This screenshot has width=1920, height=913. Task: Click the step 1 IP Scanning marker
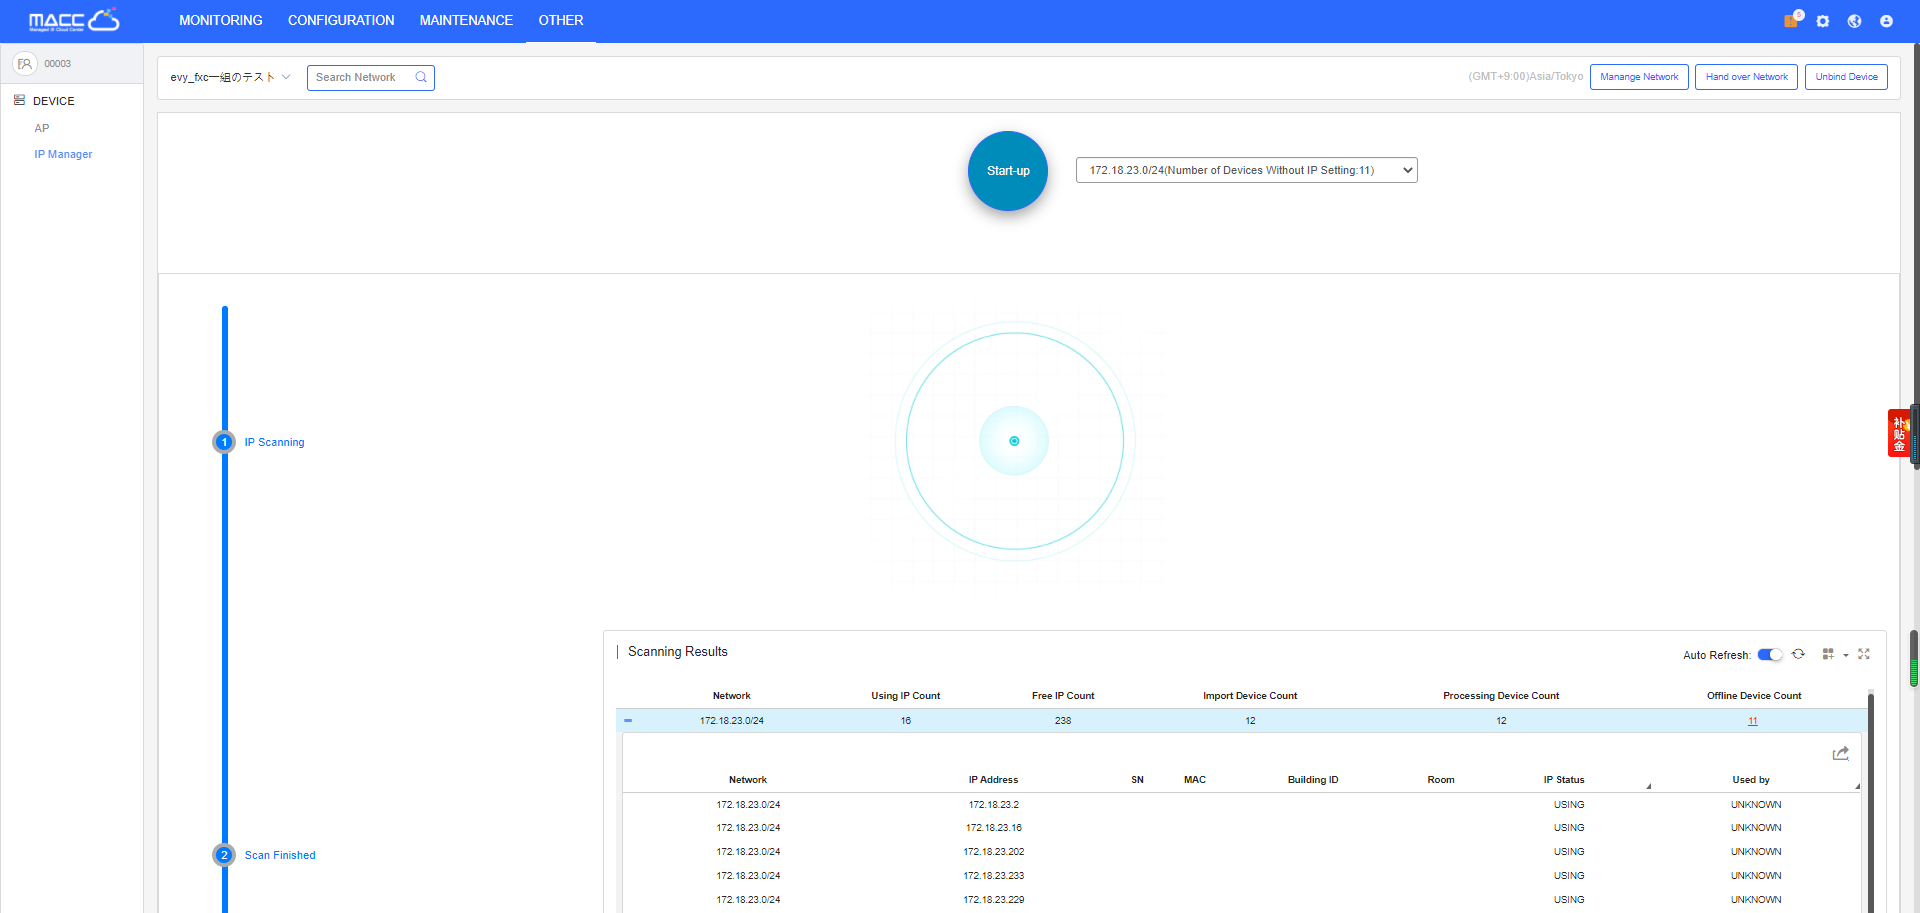pyautogui.click(x=224, y=442)
